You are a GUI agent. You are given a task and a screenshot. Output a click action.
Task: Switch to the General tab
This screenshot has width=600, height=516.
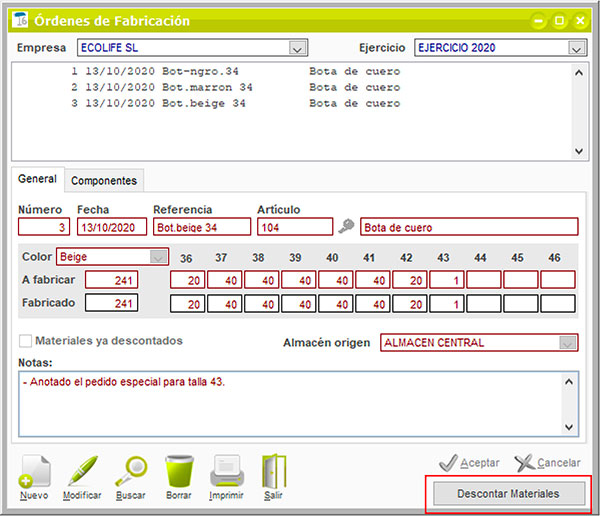pos(38,179)
